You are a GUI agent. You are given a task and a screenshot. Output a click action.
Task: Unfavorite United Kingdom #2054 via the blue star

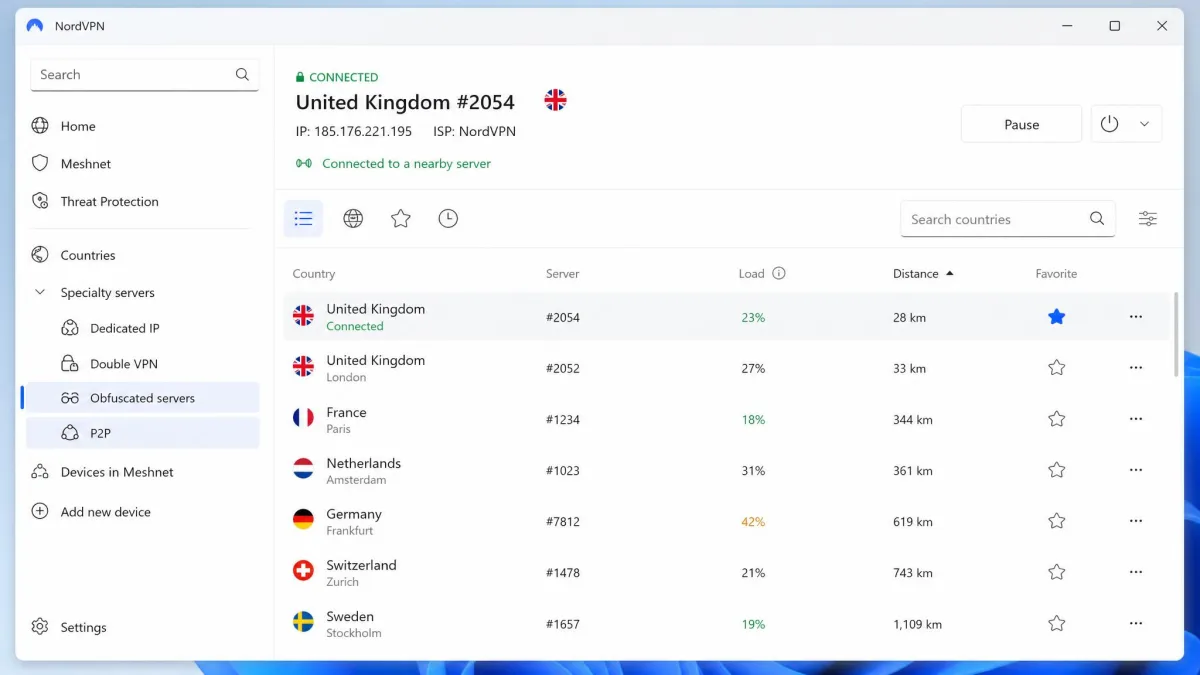tap(1056, 317)
